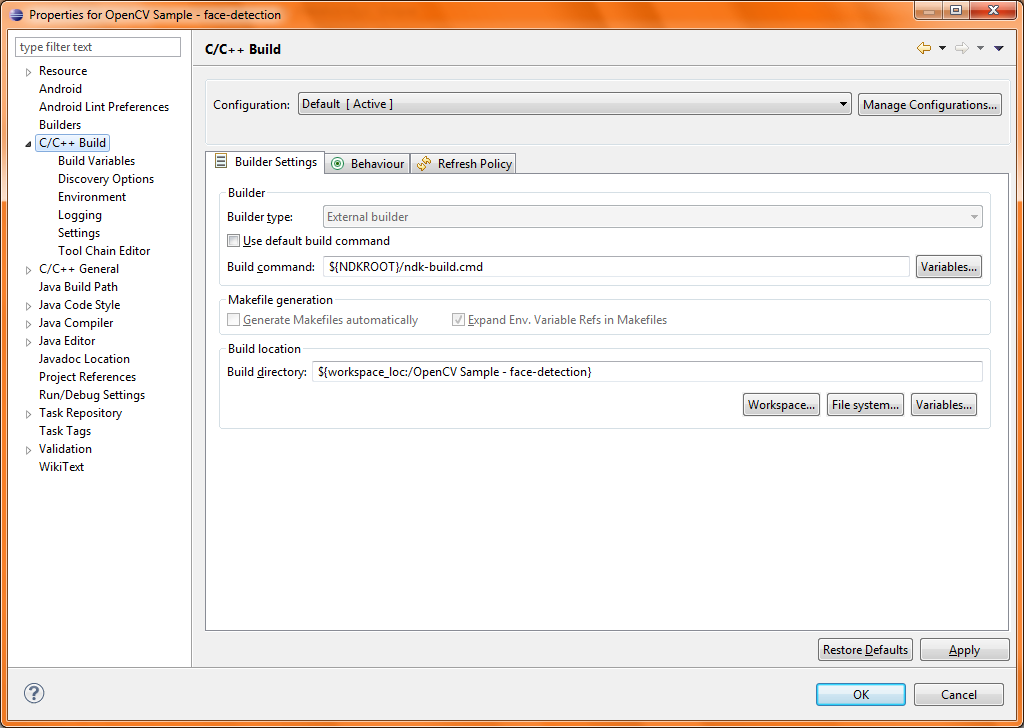
Task: Open the Refresh Policy tab
Action: pos(464,164)
